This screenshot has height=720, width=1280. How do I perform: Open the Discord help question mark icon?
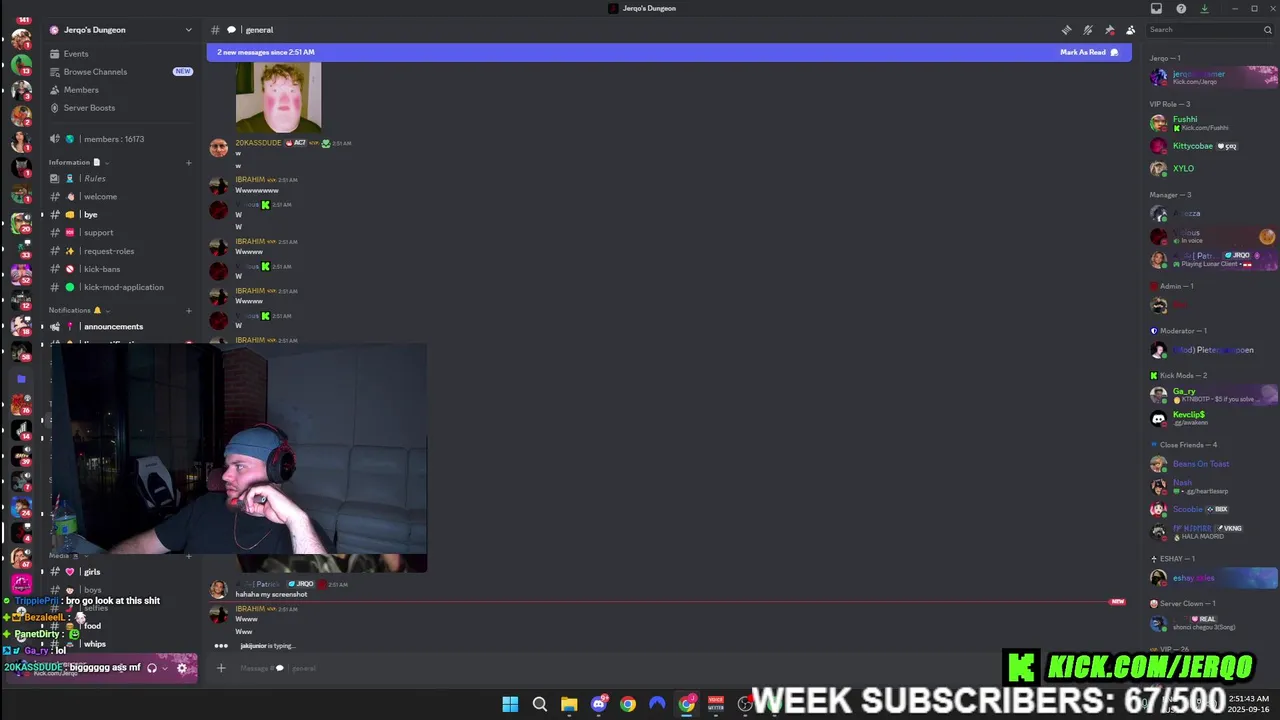click(x=1181, y=8)
